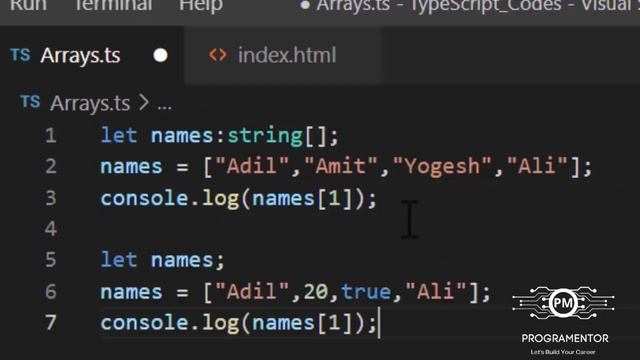Click the 'string' type on line 1
The image size is (640, 360).
coord(265,136)
